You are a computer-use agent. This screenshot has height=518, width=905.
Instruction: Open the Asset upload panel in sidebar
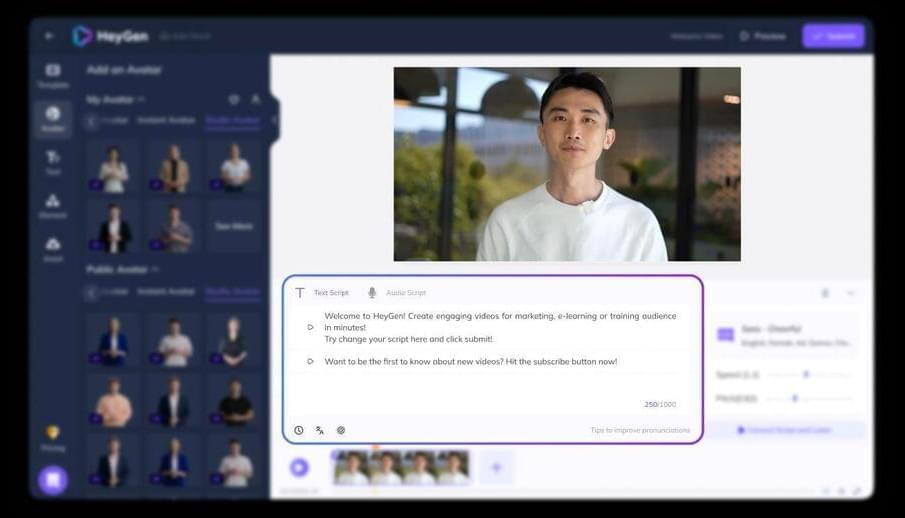point(53,248)
